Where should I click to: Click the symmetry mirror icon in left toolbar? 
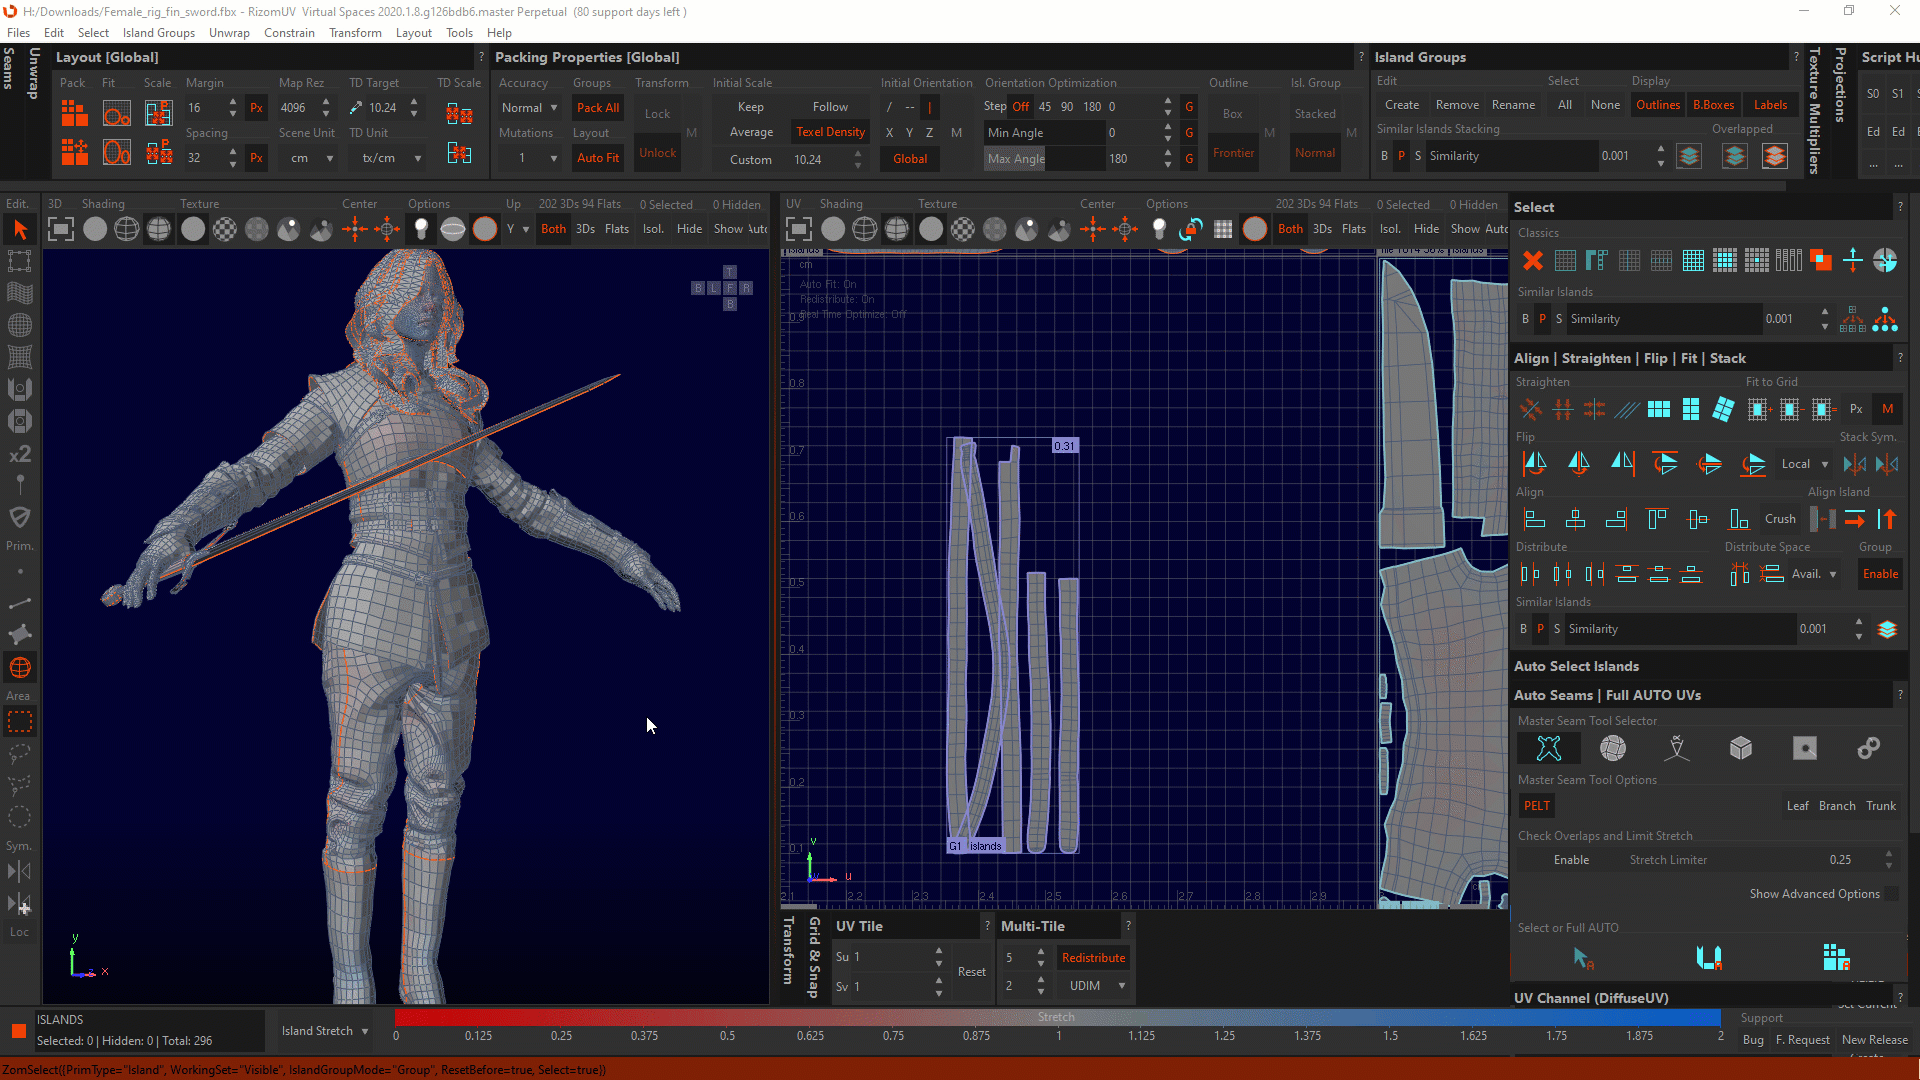[20, 871]
